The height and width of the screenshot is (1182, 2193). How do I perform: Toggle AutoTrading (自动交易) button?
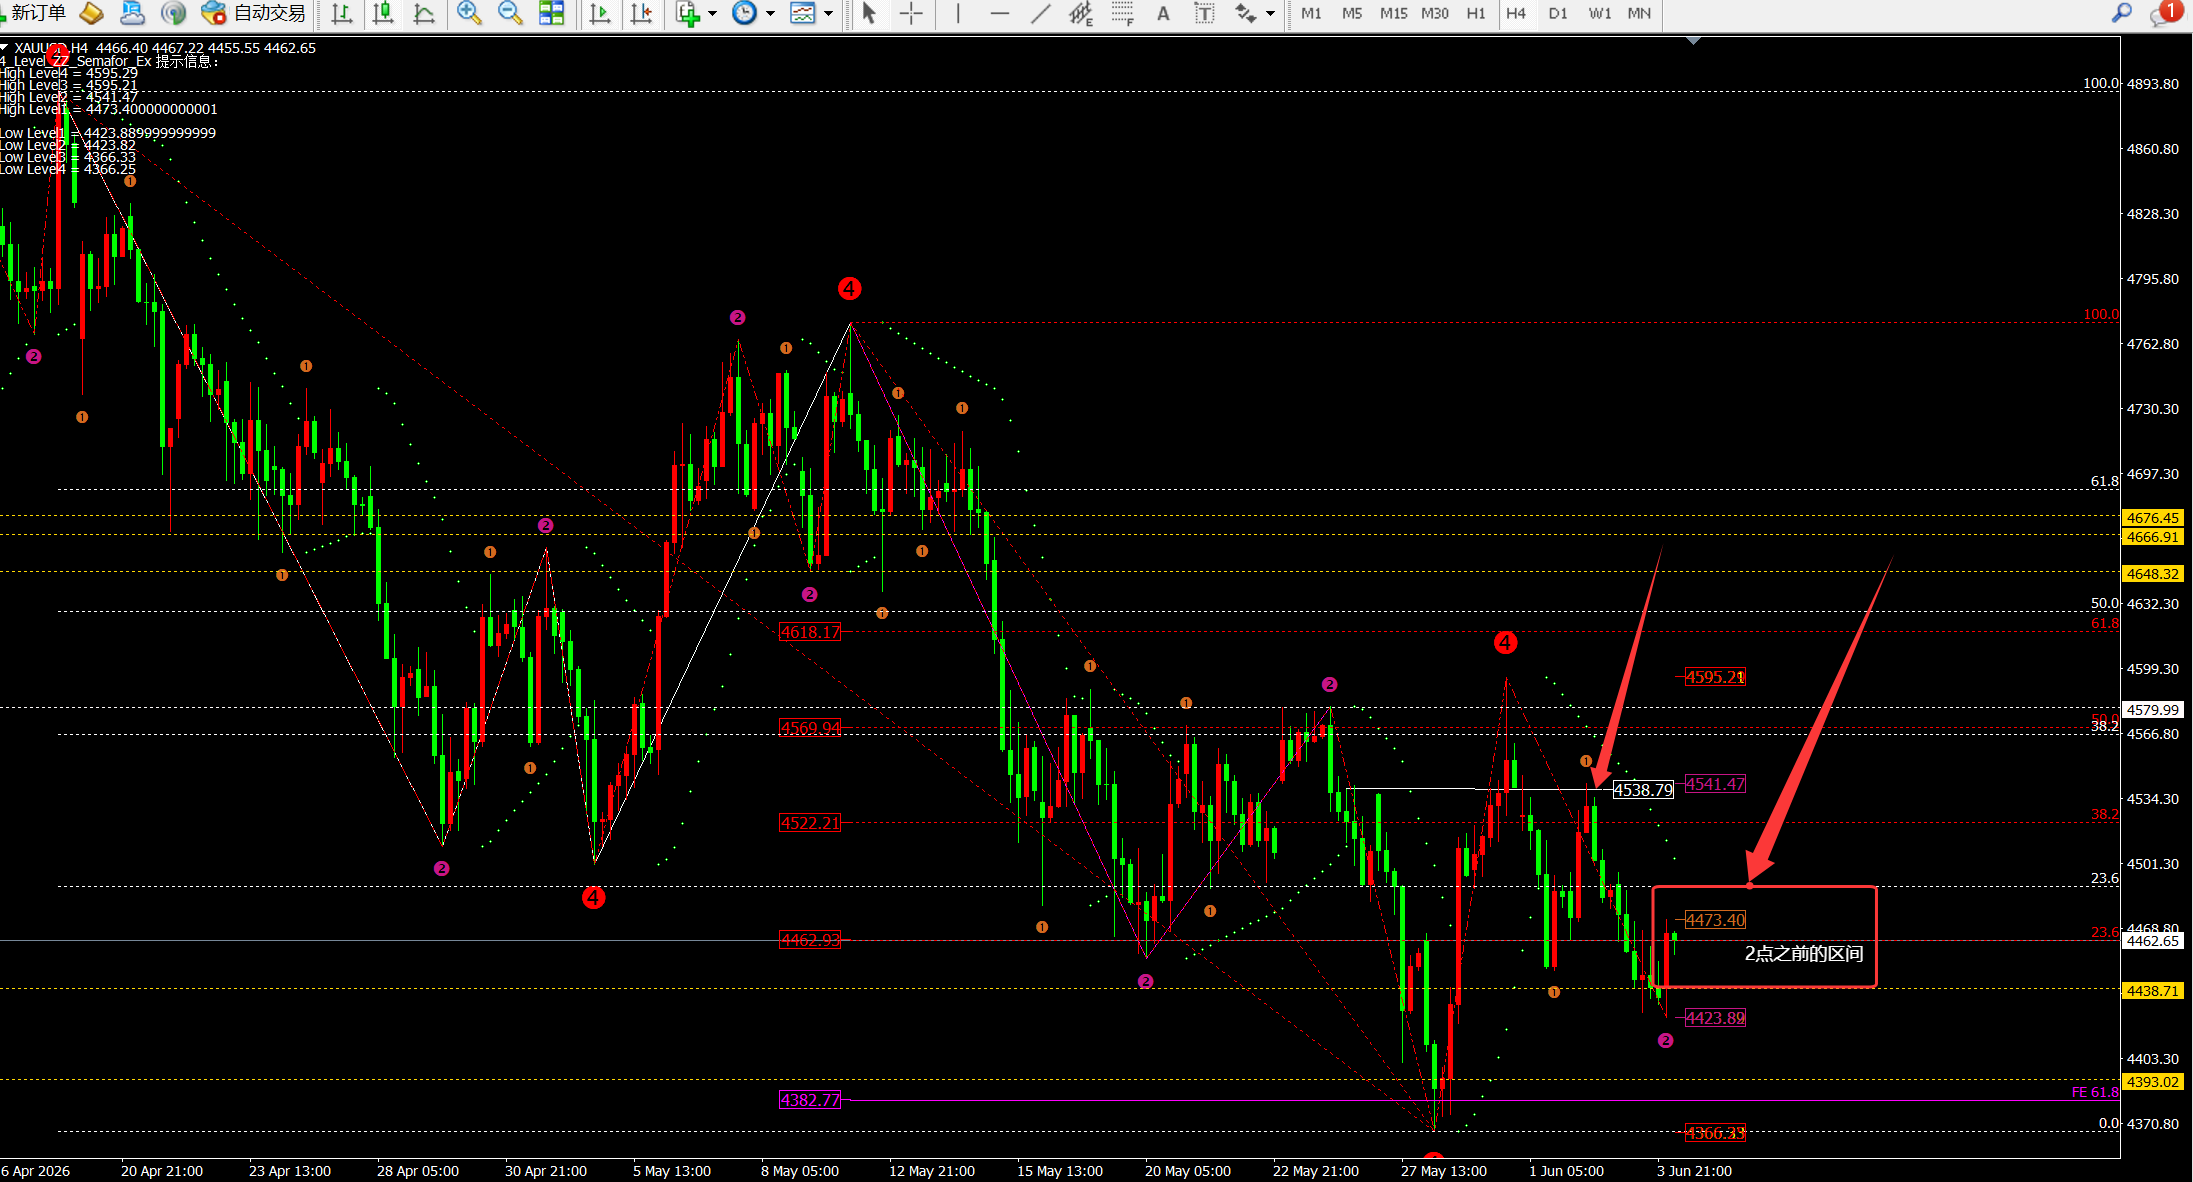point(253,13)
